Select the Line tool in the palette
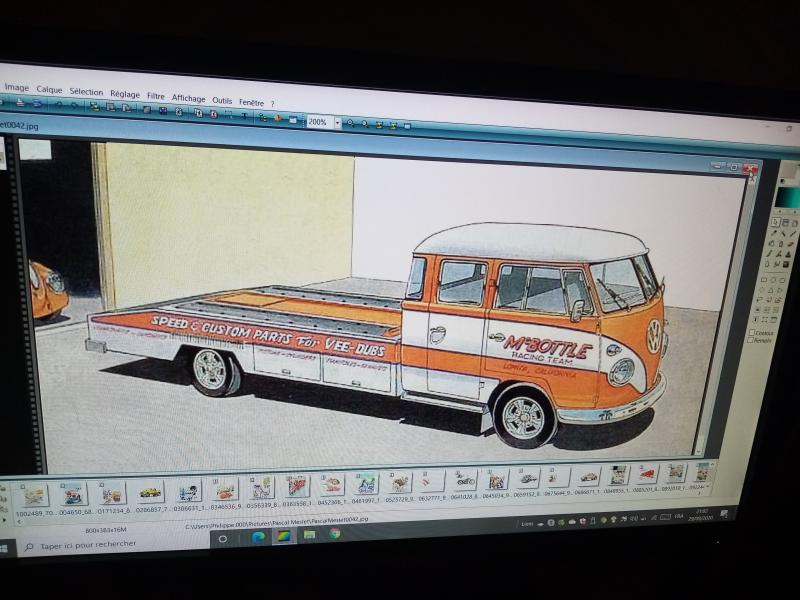The height and width of the screenshot is (600, 800). (x=793, y=234)
